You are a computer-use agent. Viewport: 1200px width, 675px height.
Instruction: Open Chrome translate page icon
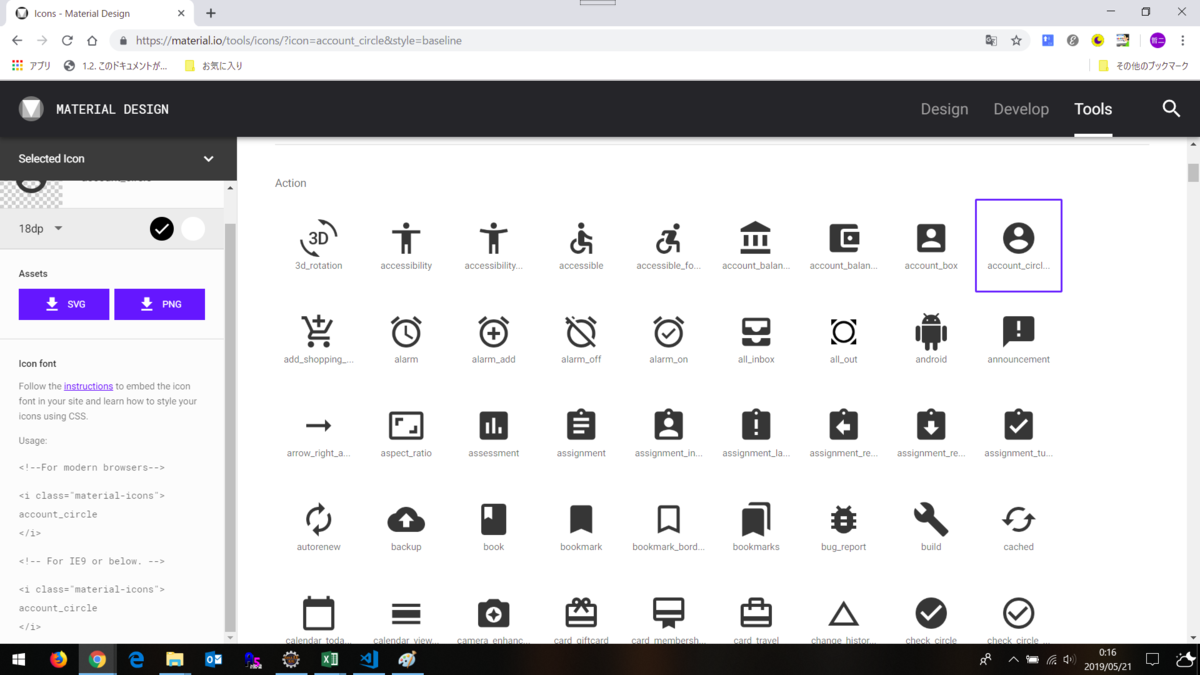coord(991,41)
